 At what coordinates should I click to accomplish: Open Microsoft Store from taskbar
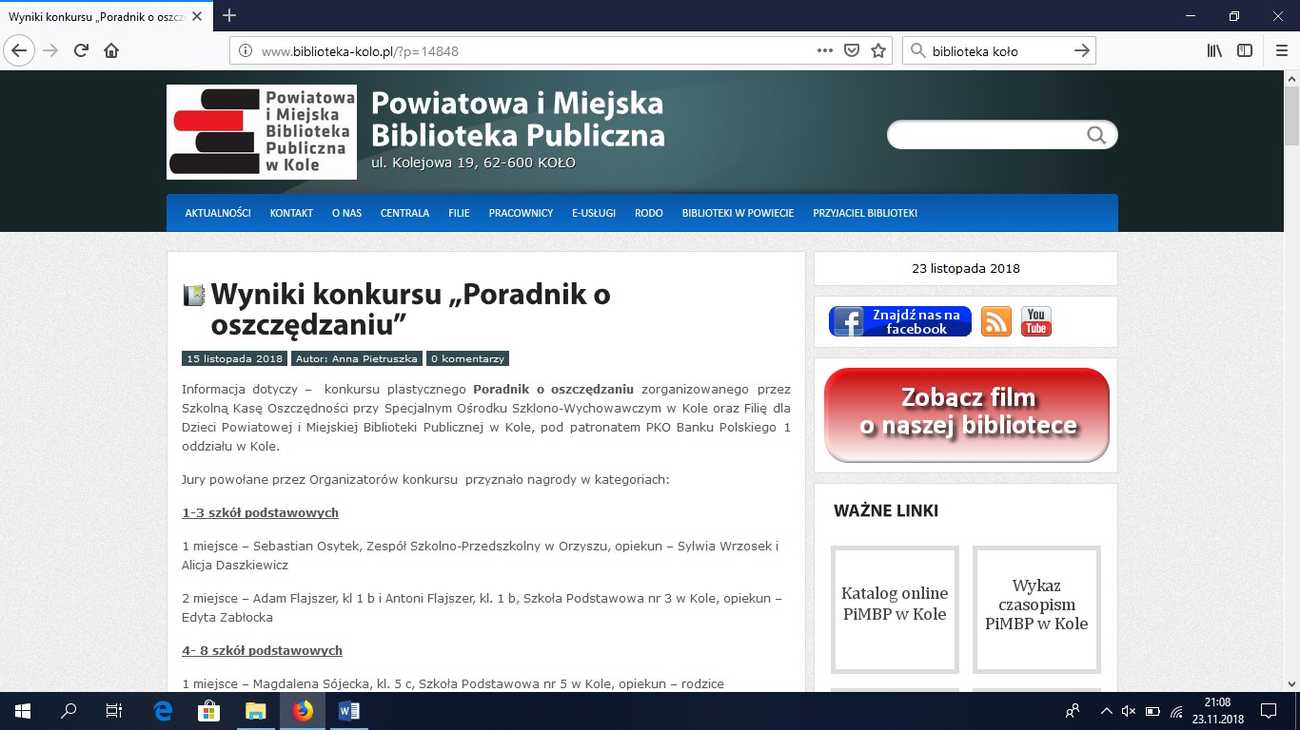click(209, 711)
